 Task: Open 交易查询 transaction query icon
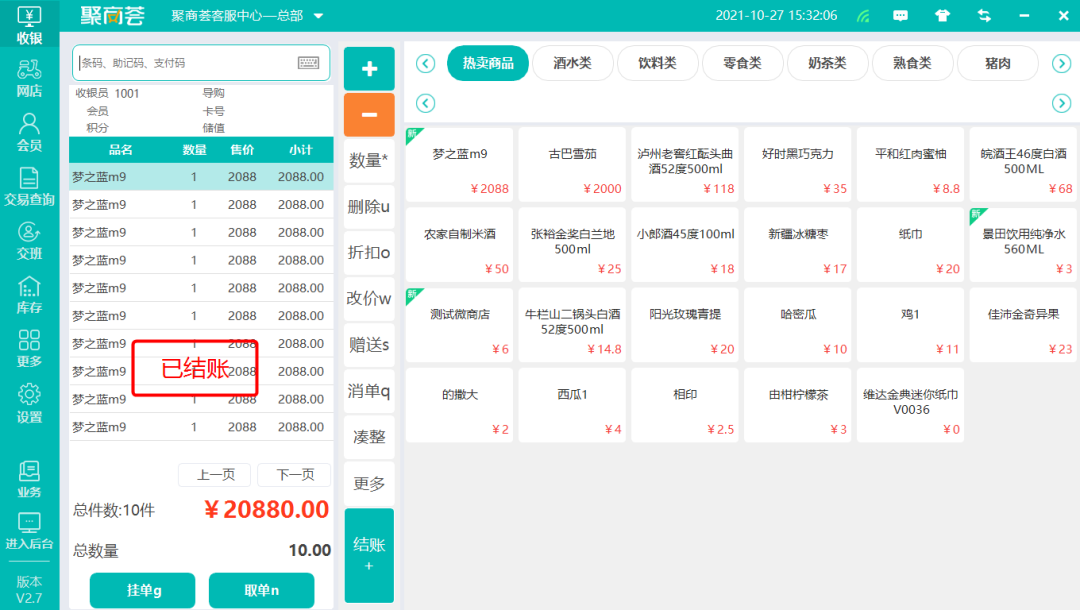(x=29, y=186)
